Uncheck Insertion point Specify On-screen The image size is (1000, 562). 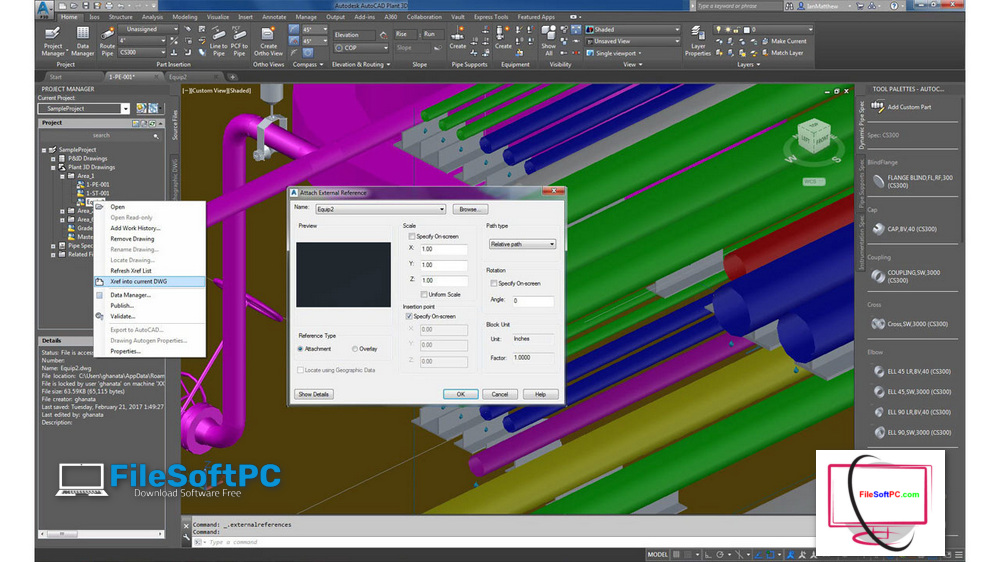pyautogui.click(x=409, y=316)
